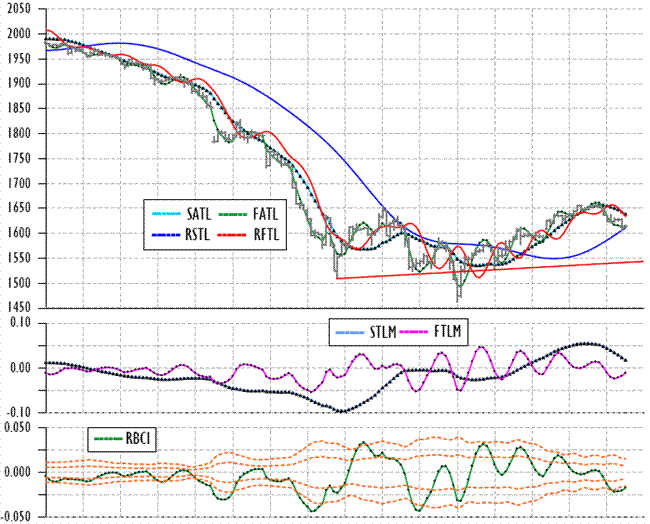Click the cyan SATL legend line sample
650x524 pixels.
click(x=167, y=214)
